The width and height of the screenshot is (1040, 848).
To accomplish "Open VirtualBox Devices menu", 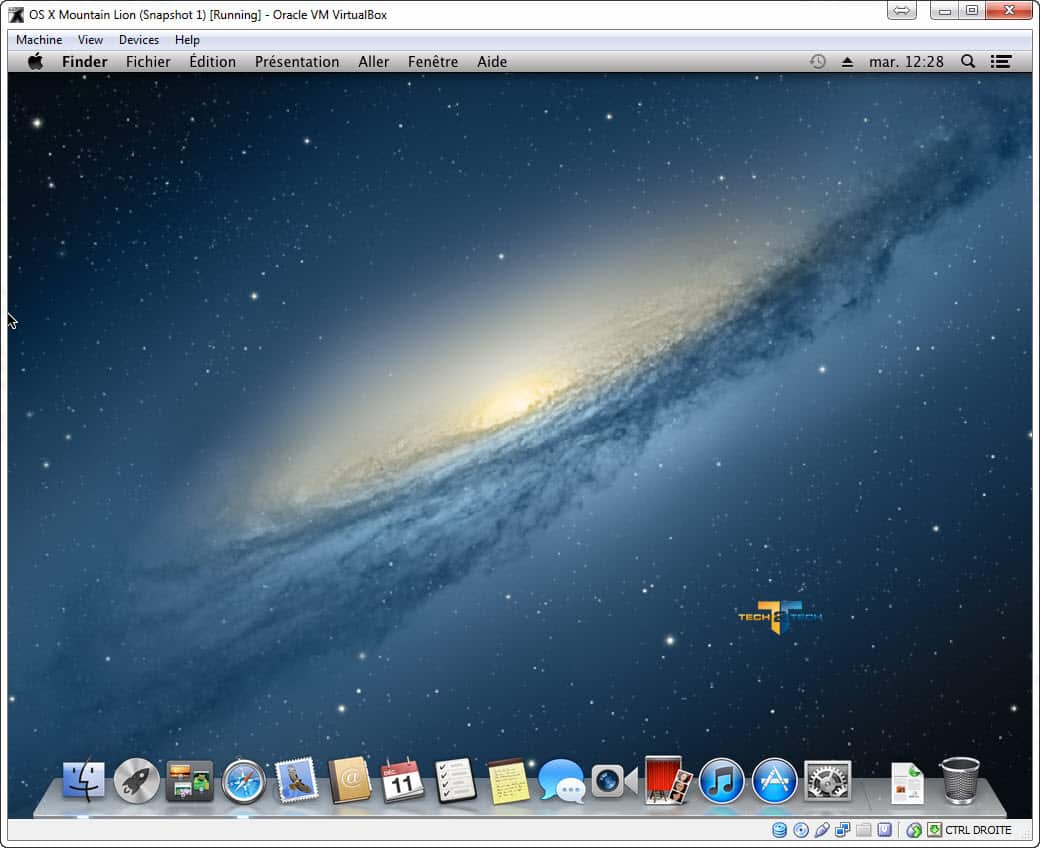I will 139,40.
